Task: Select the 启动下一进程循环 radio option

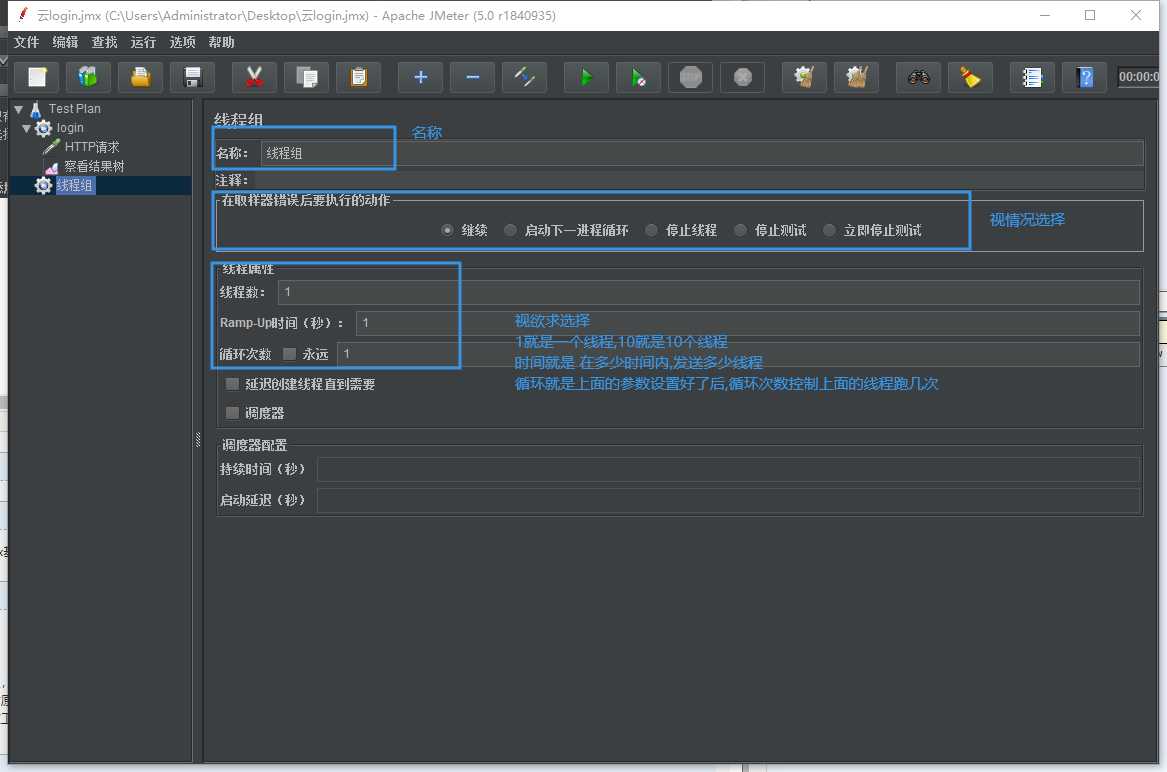Action: coord(510,230)
